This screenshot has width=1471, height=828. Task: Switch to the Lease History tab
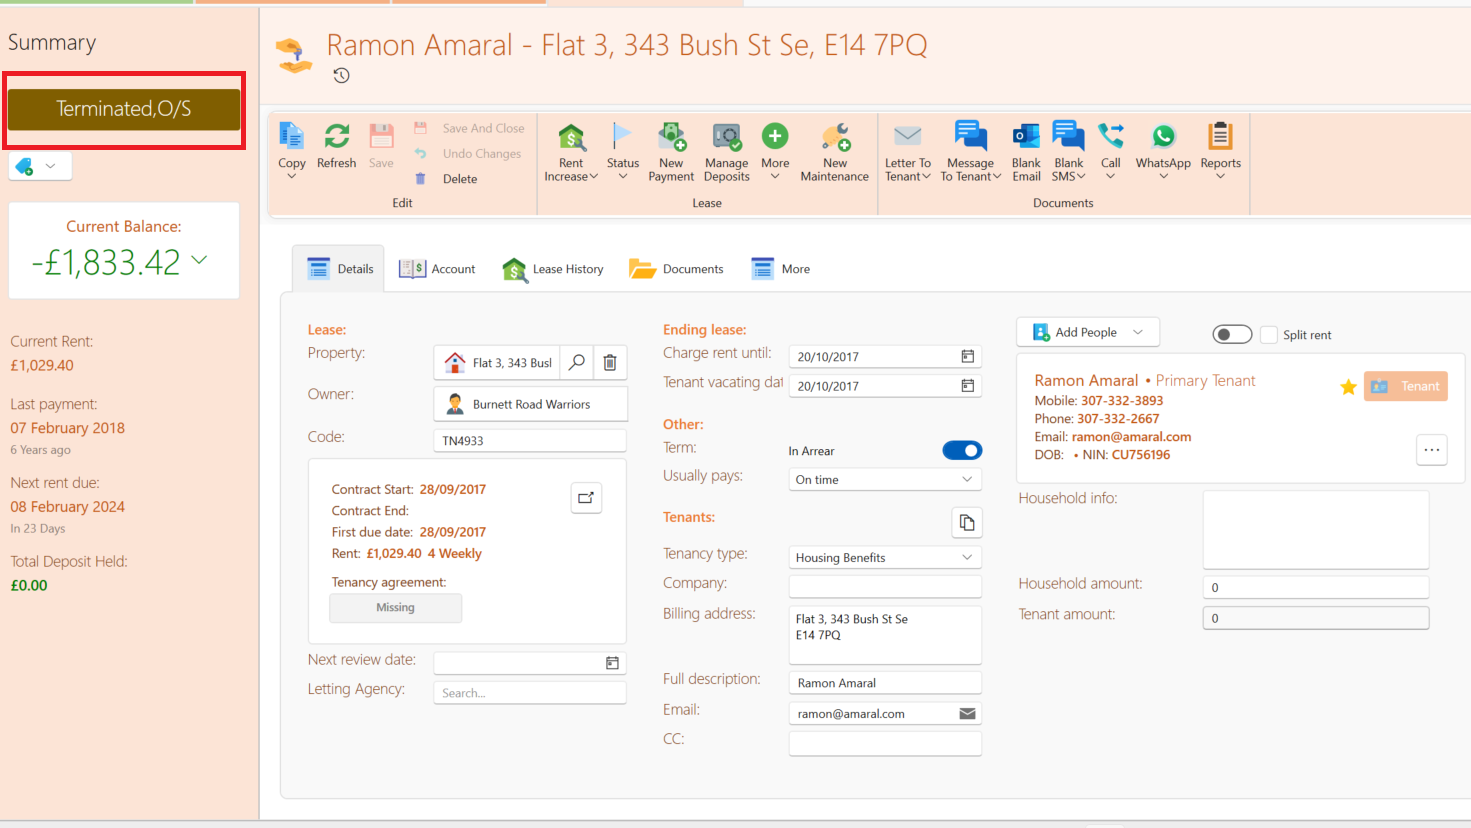553,269
